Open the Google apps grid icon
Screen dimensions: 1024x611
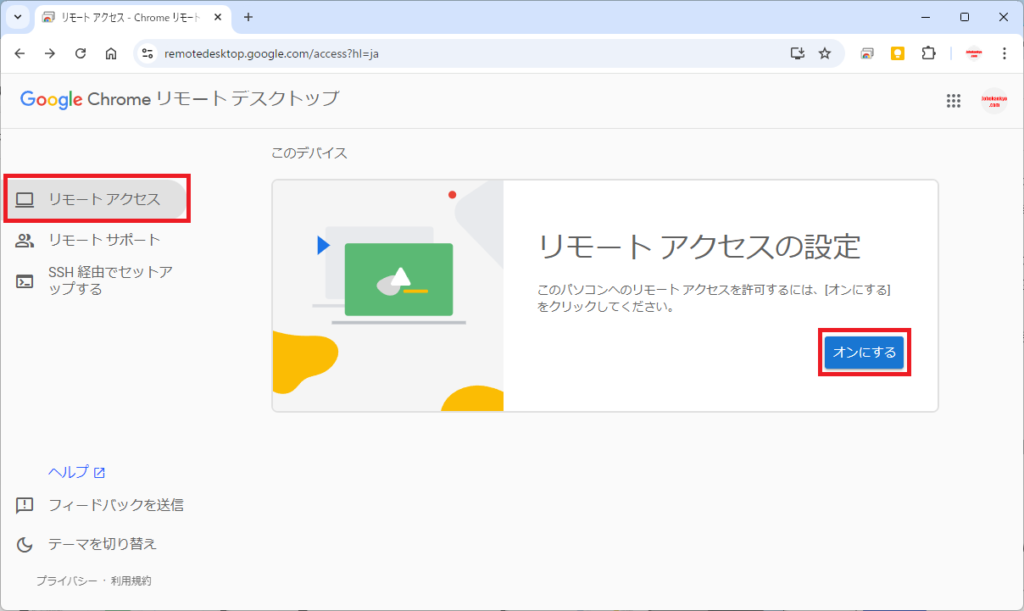[953, 101]
